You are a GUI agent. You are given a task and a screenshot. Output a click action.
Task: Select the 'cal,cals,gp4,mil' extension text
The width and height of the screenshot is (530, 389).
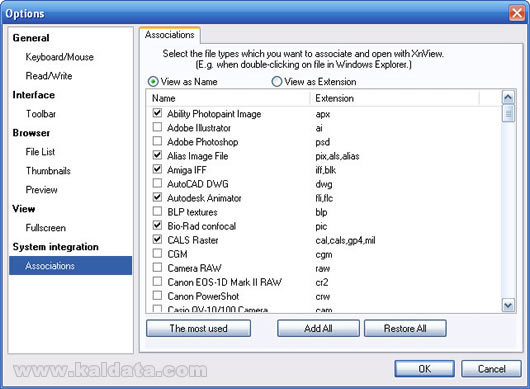click(x=345, y=240)
